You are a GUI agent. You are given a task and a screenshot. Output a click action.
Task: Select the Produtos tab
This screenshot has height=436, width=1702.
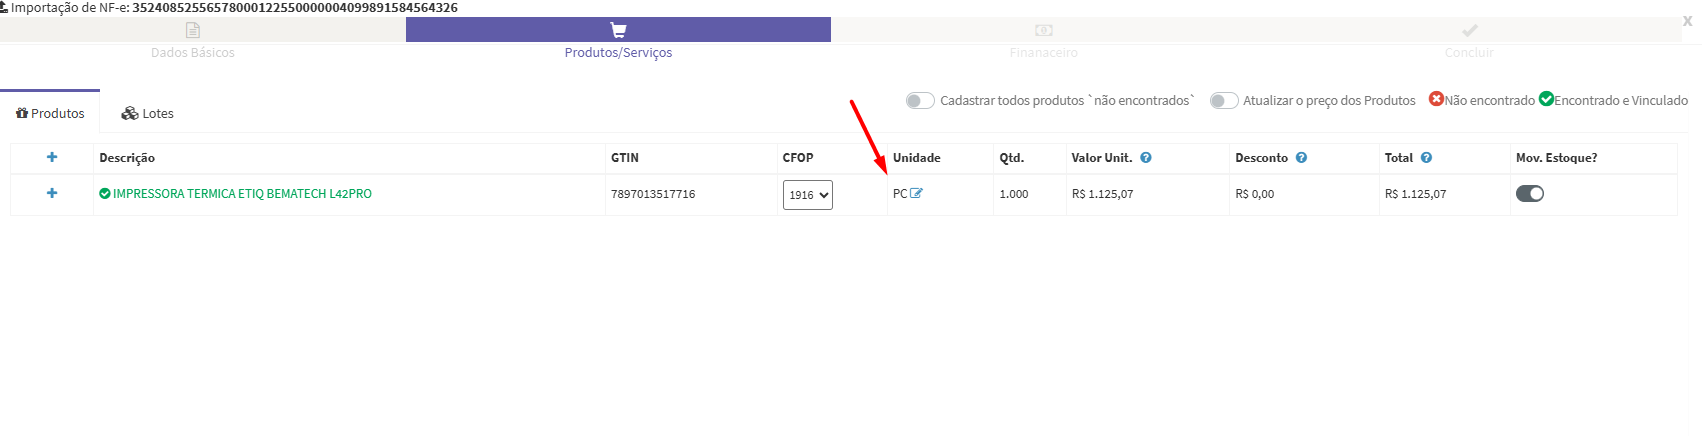coord(50,114)
